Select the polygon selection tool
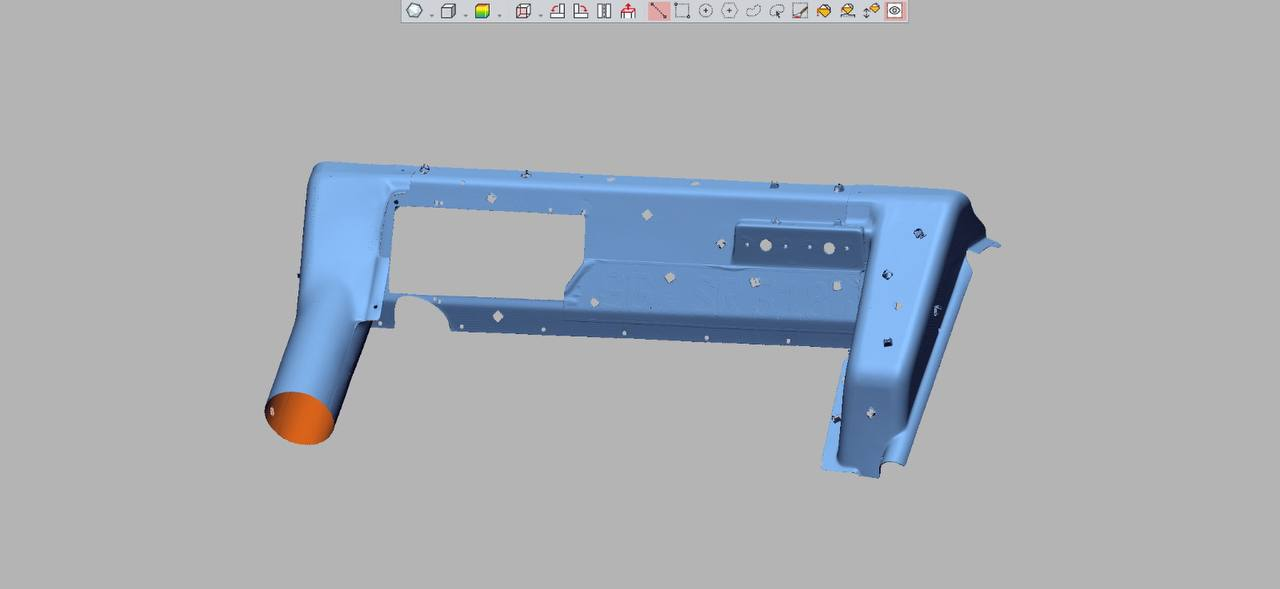Screen dimensions: 1280x589 pyautogui.click(x=730, y=11)
